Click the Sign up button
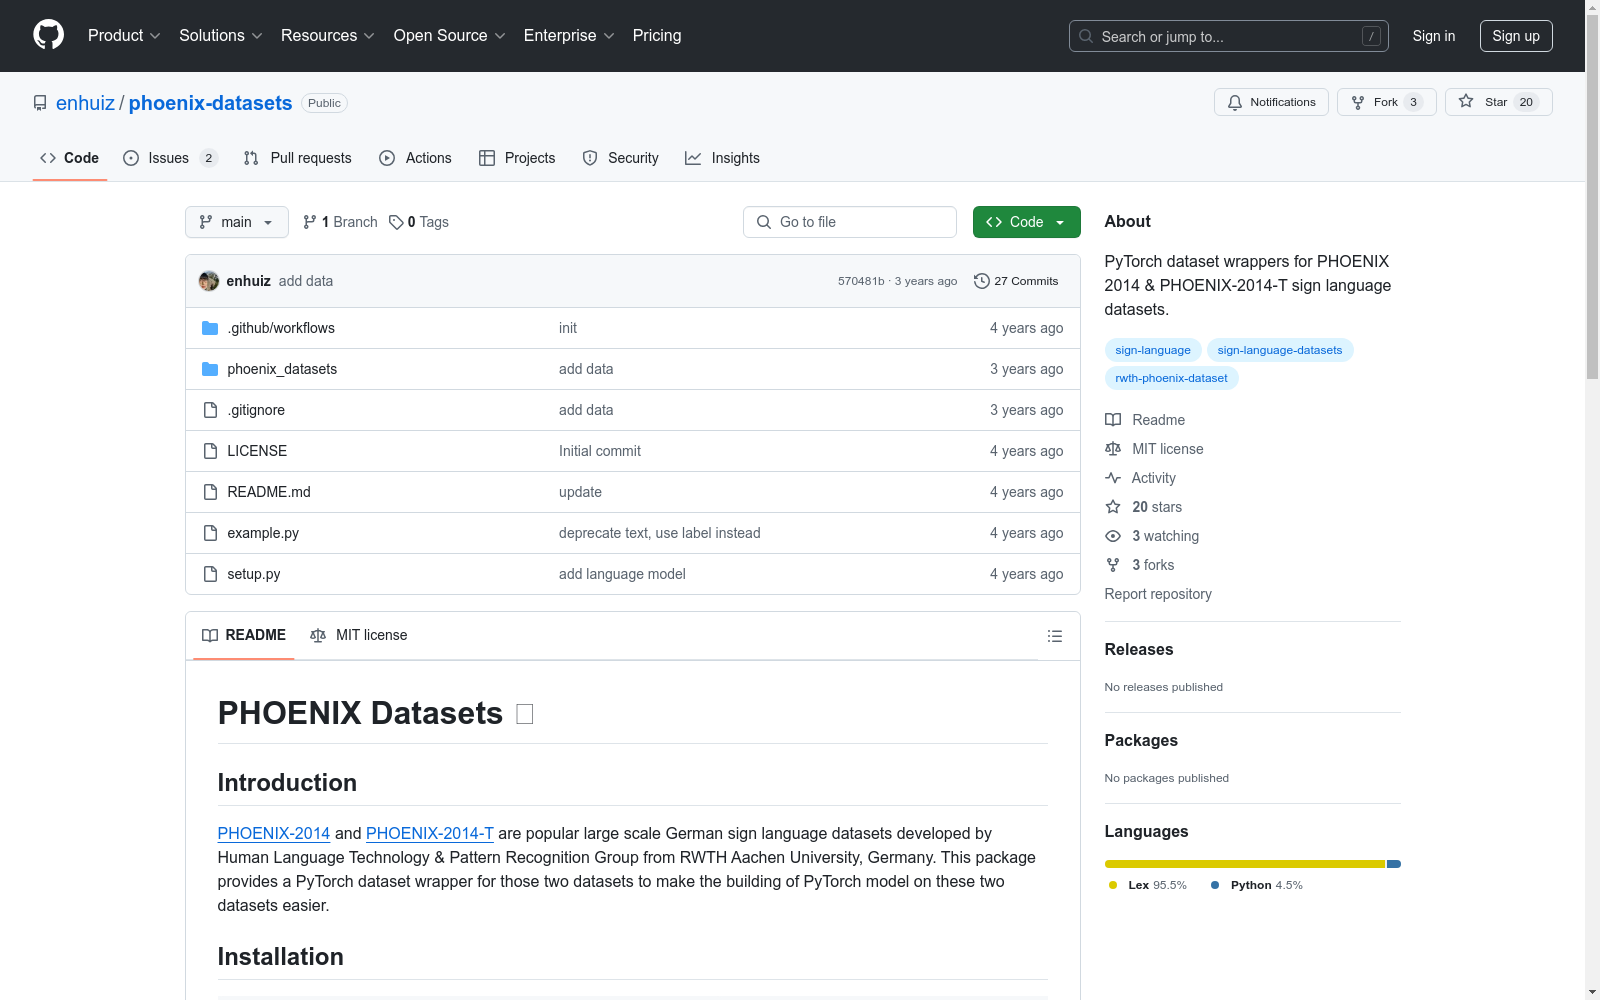 click(x=1516, y=36)
